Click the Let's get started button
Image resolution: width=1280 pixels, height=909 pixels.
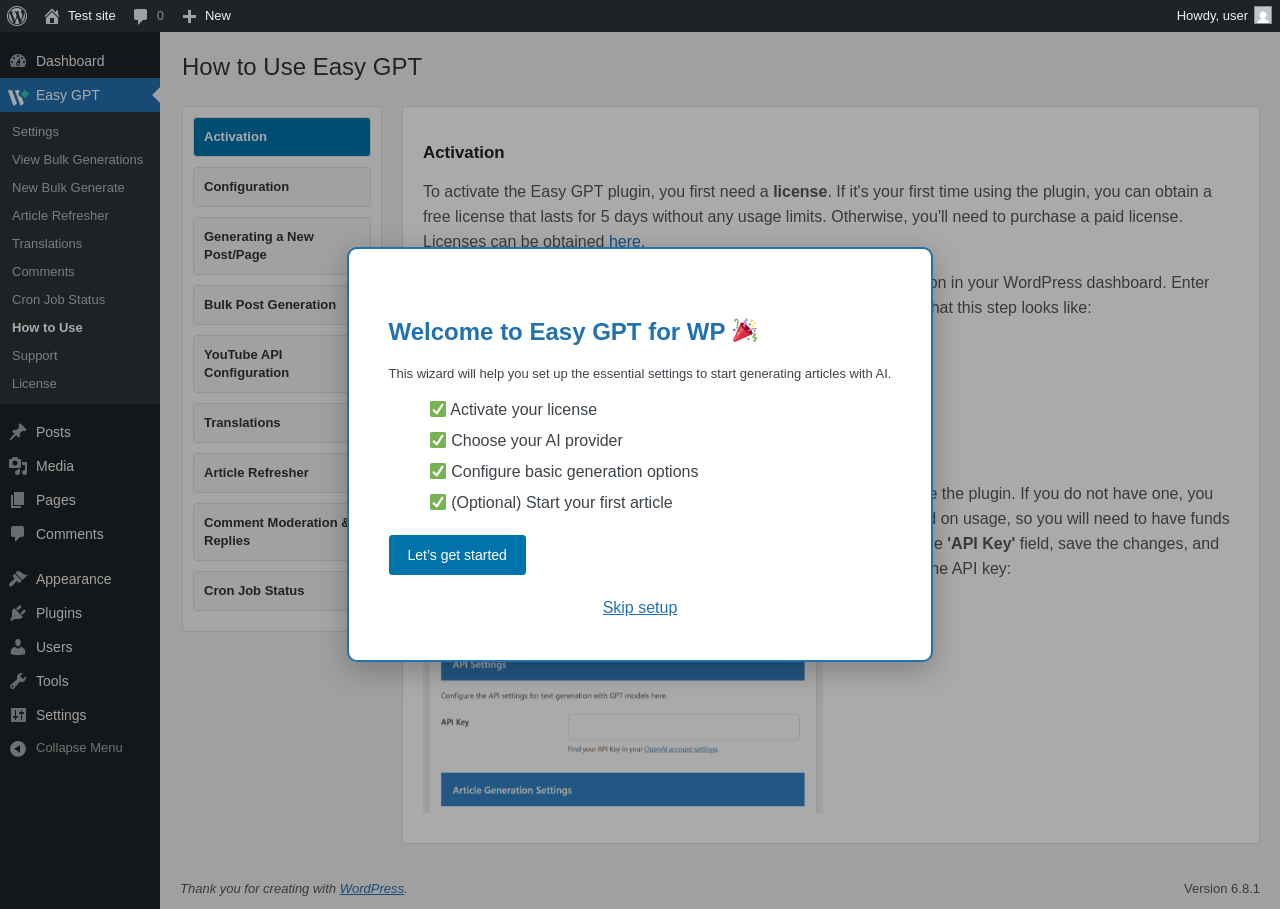pyautogui.click(x=457, y=555)
